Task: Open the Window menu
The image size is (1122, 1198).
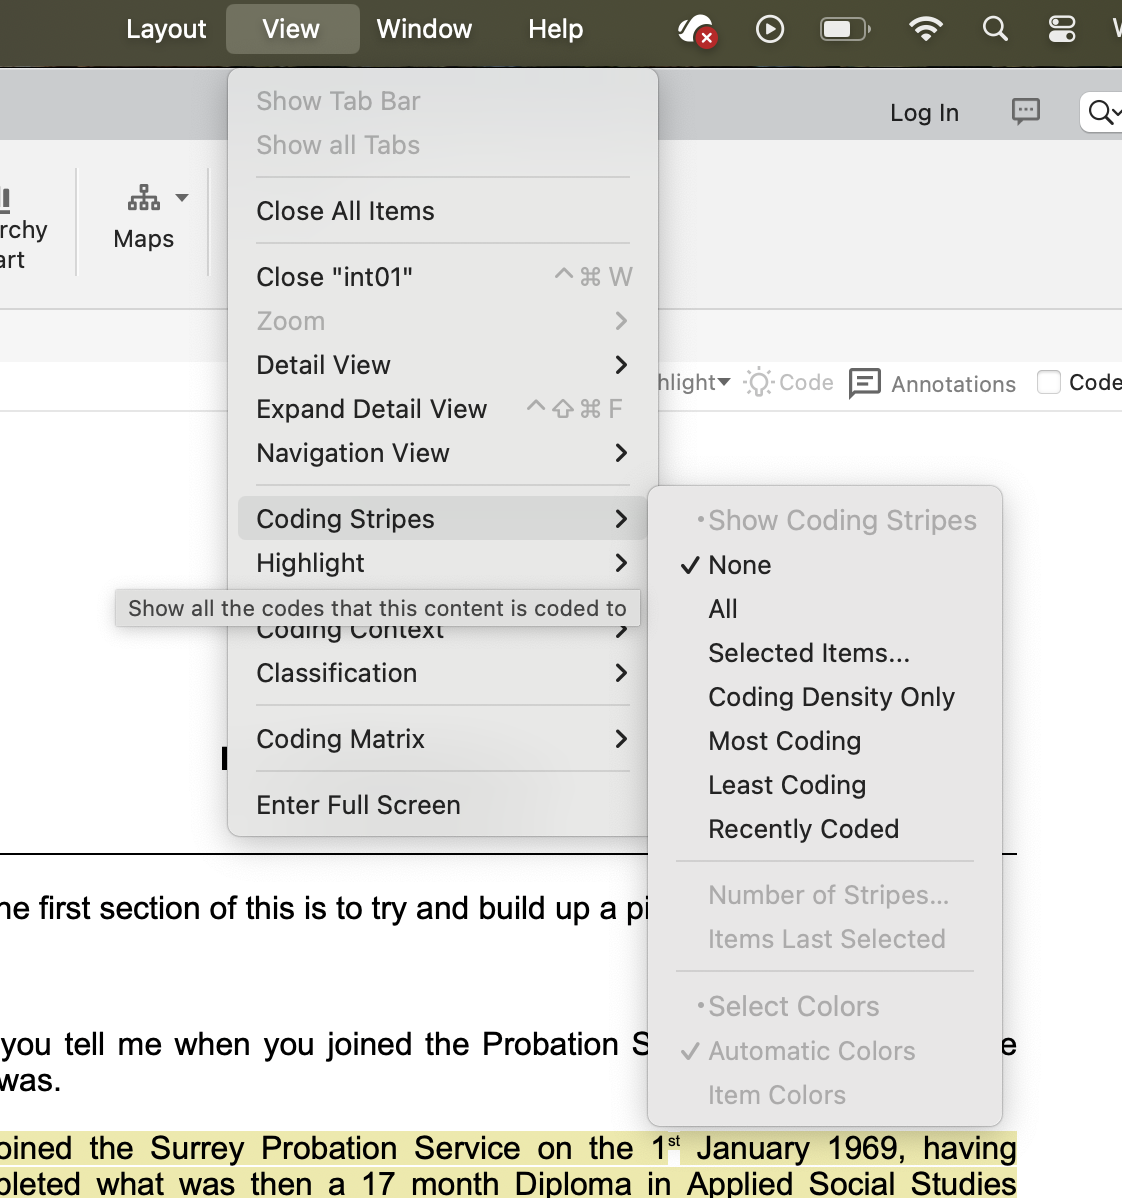Action: pos(424,29)
